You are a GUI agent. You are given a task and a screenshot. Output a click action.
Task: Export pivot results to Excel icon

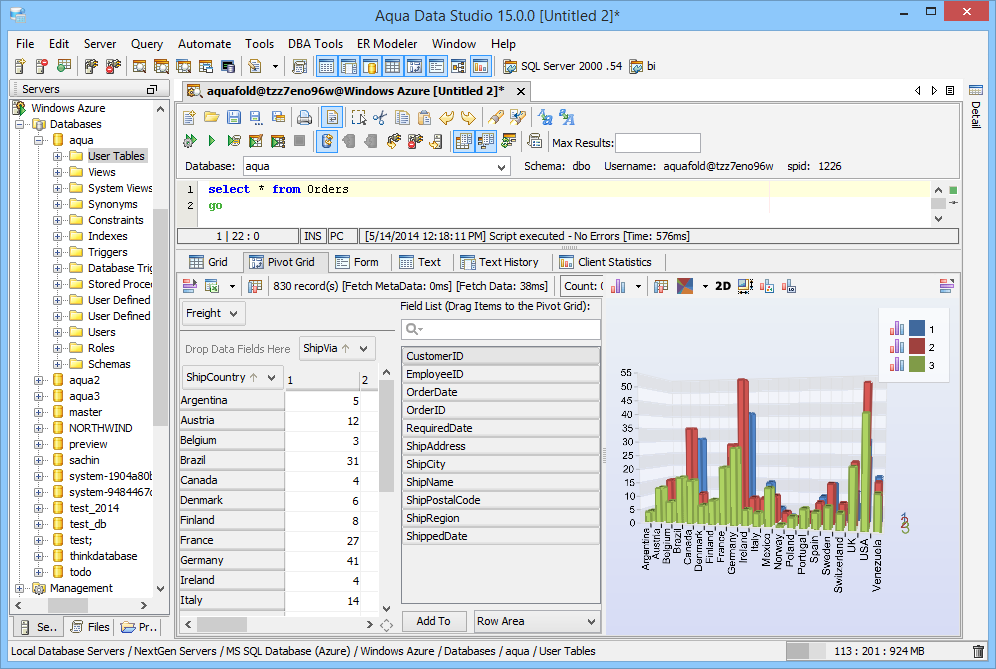tap(212, 287)
